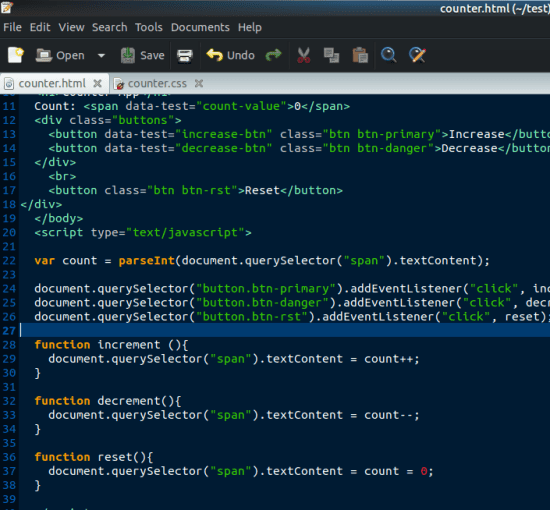550x510 pixels.
Task: Expand the Open recent files dropdown arrow
Action: pyautogui.click(x=101, y=55)
